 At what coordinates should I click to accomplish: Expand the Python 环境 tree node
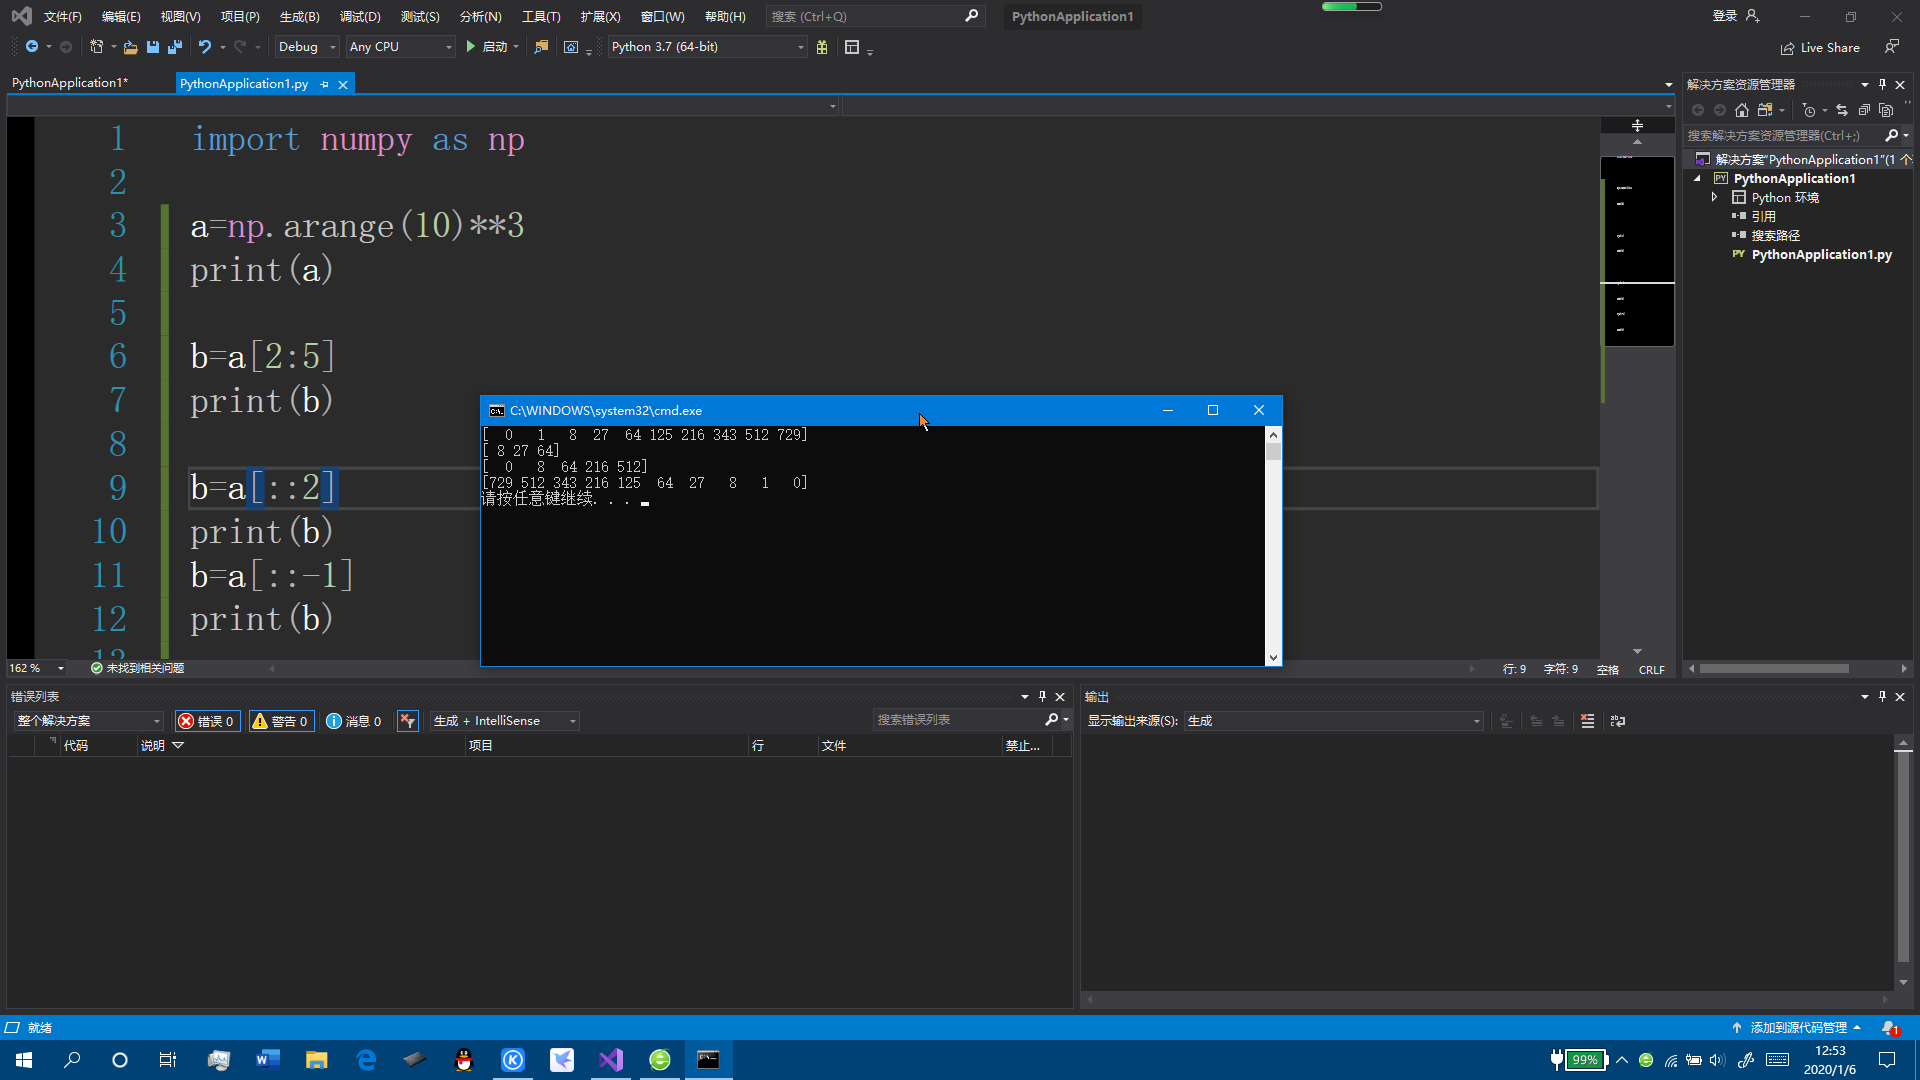[x=1714, y=197]
